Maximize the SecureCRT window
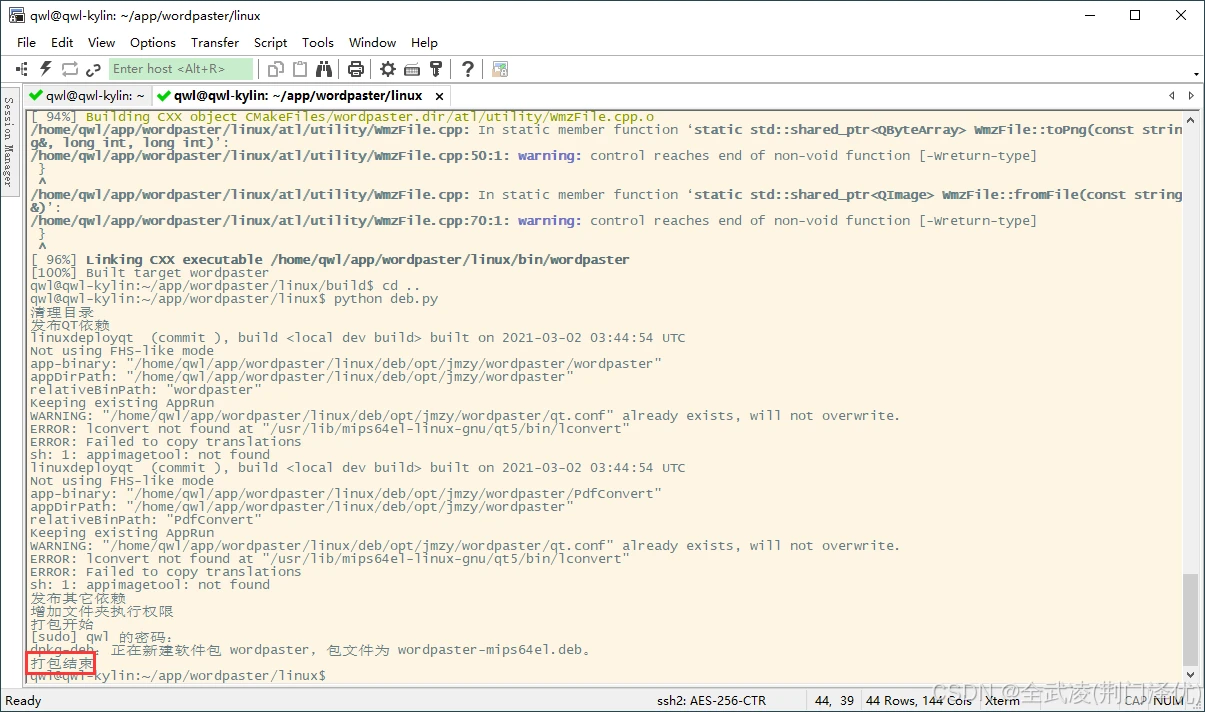The image size is (1205, 712). click(1135, 15)
